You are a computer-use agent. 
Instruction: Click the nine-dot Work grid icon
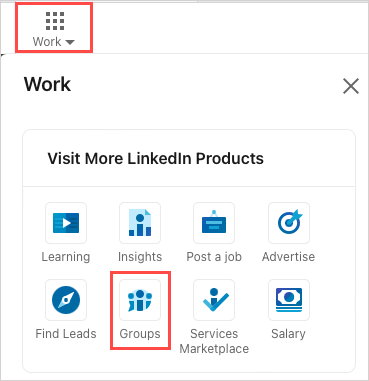click(55, 21)
